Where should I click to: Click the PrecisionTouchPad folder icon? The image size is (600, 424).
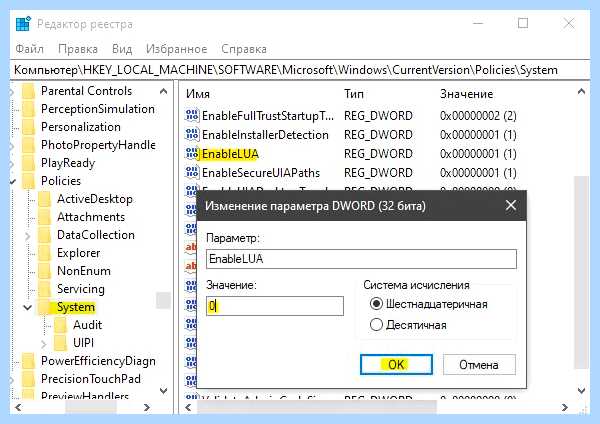(x=28, y=379)
